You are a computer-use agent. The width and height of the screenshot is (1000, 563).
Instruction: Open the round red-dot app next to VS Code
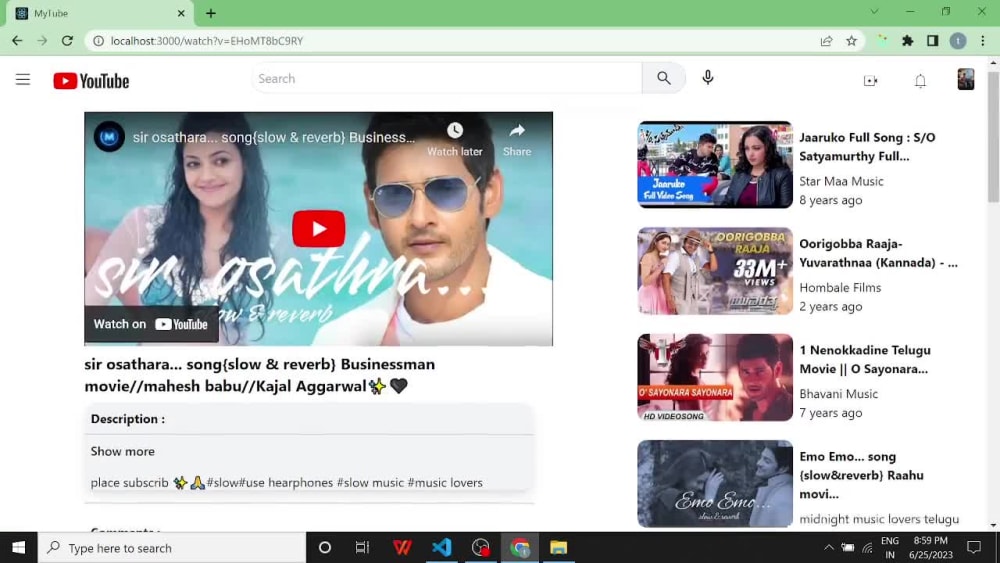point(481,548)
